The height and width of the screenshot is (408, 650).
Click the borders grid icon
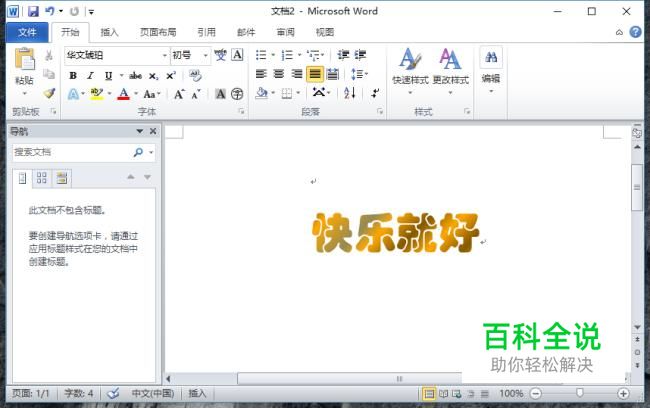tap(286, 94)
